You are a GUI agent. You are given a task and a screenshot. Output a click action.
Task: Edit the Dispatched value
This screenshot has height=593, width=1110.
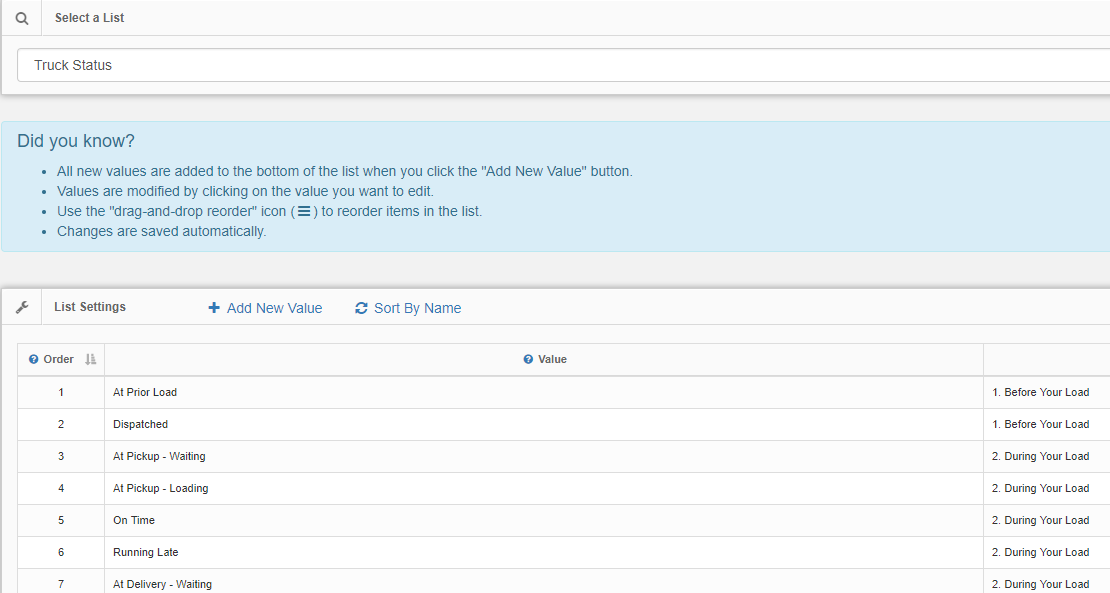click(140, 424)
